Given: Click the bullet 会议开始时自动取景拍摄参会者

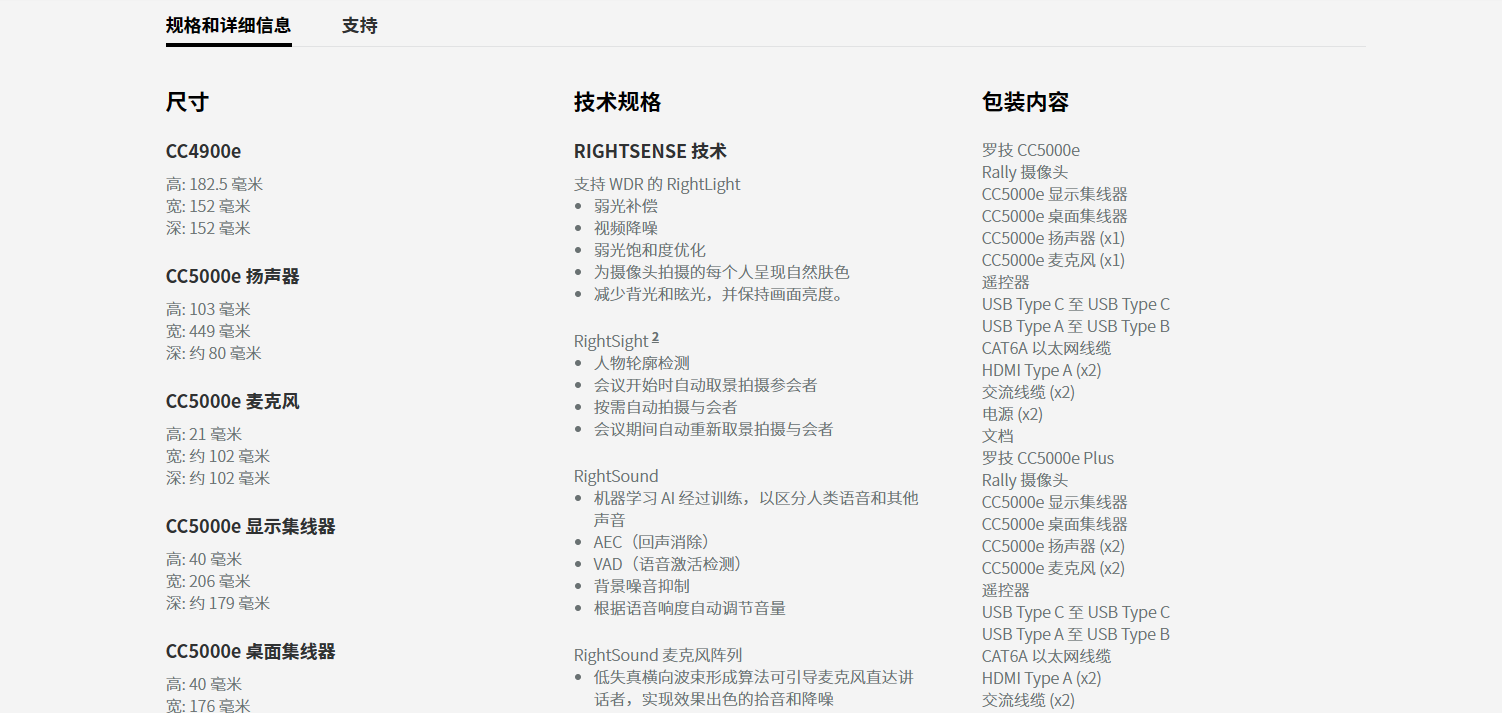Looking at the screenshot, I should tap(706, 385).
